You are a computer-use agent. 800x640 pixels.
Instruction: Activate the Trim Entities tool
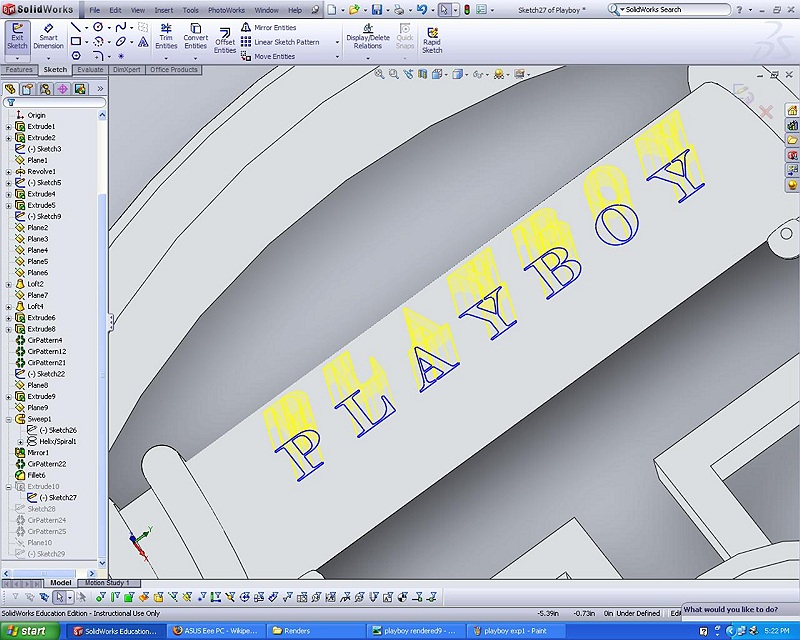(x=166, y=37)
